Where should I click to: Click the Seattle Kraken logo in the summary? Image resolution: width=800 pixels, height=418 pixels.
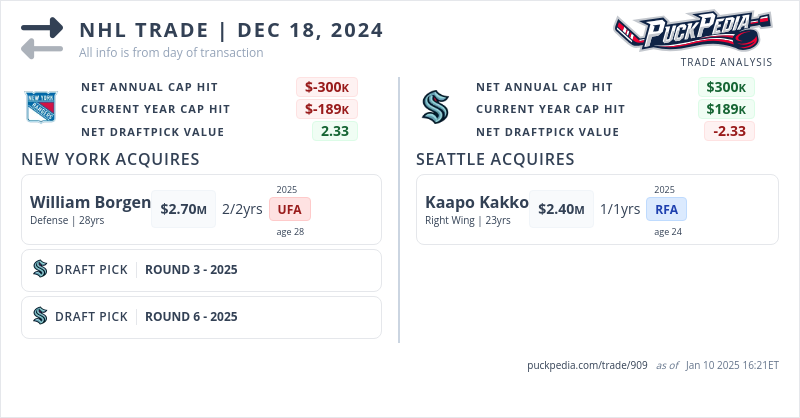coord(436,107)
